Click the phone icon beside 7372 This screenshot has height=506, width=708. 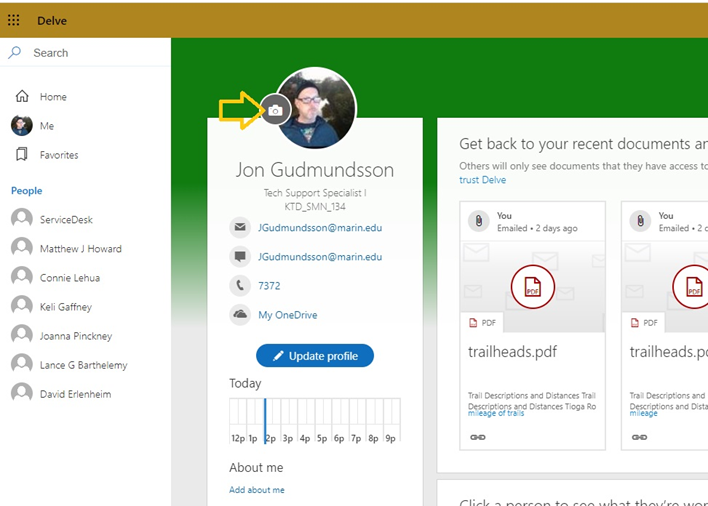tap(240, 286)
